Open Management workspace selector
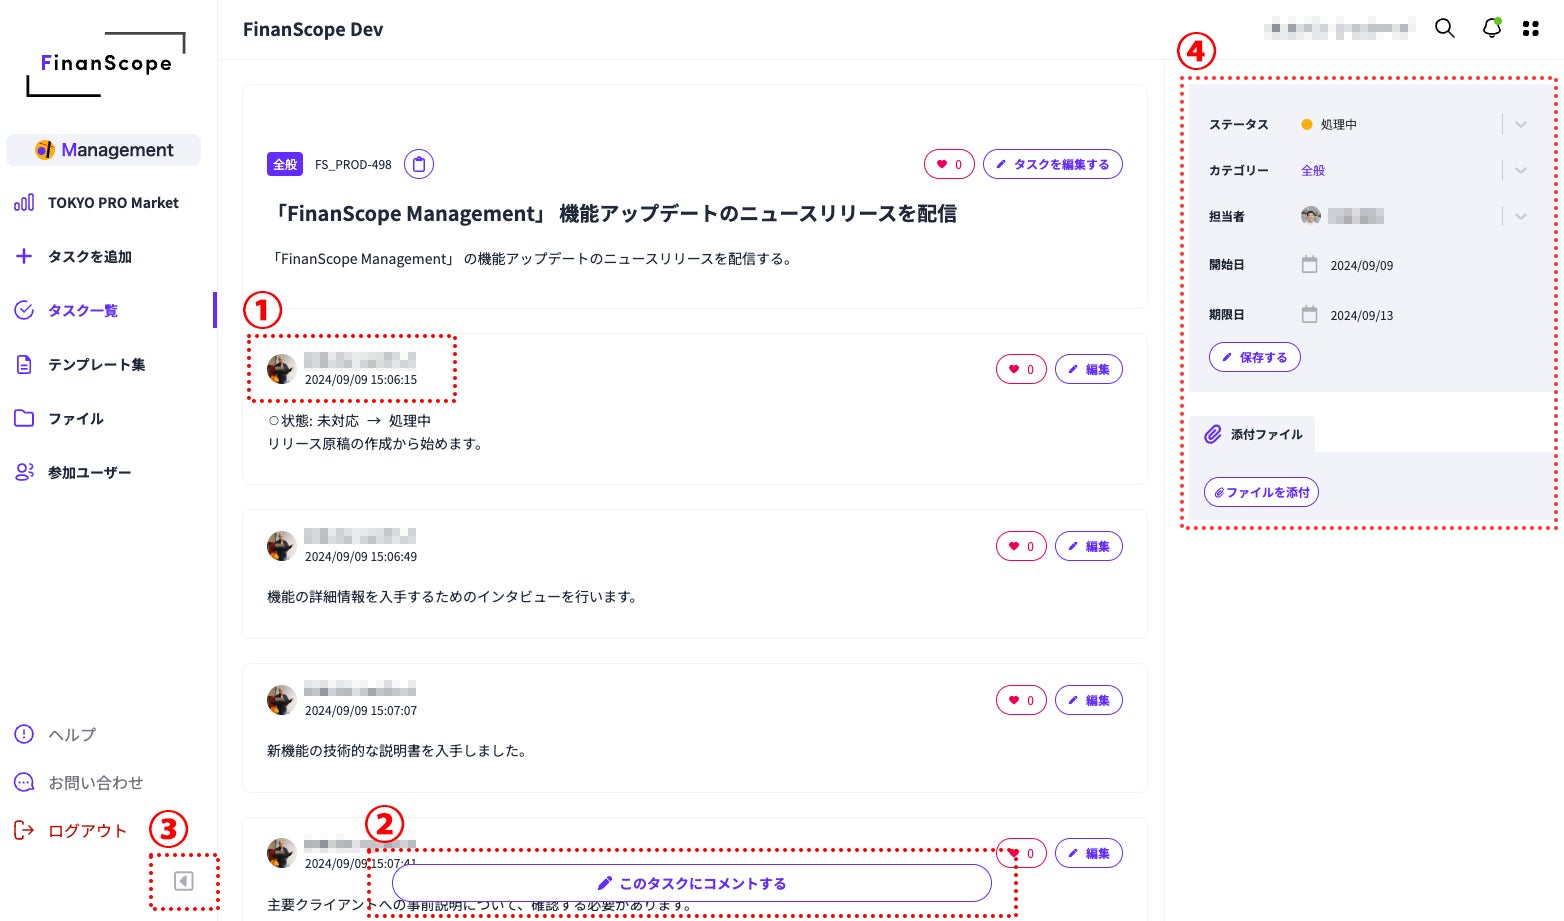This screenshot has height=921, width=1564. point(104,150)
